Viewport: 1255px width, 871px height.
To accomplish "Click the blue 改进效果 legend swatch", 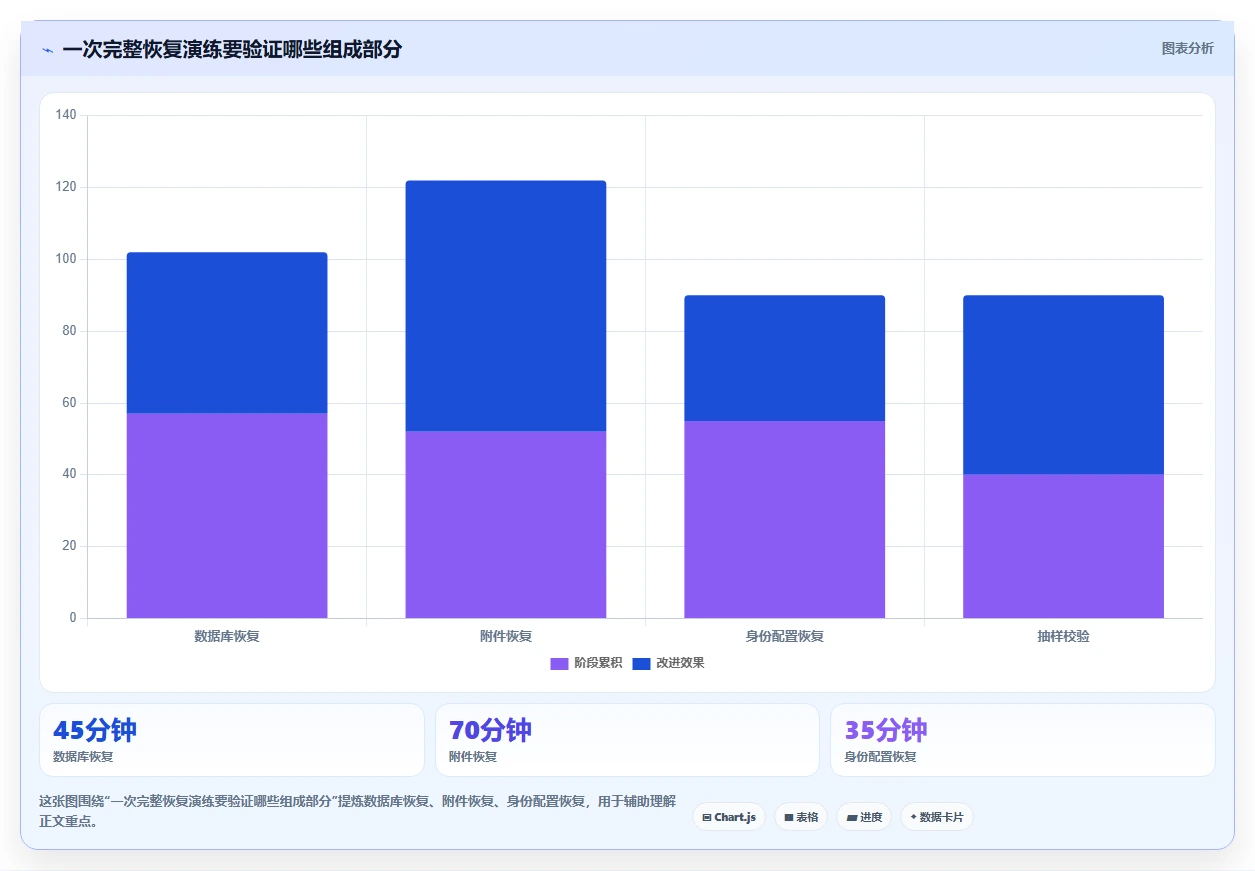I will coord(642,664).
